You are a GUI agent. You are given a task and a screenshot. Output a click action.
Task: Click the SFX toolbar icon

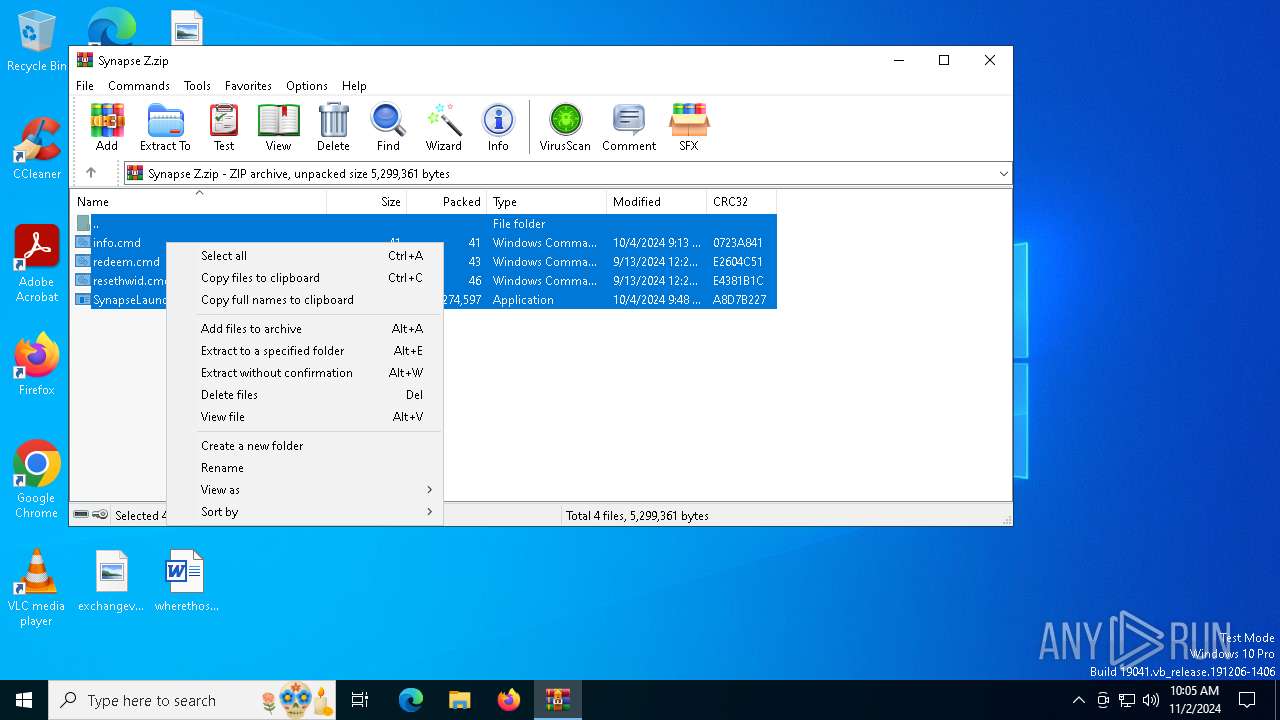tap(689, 127)
